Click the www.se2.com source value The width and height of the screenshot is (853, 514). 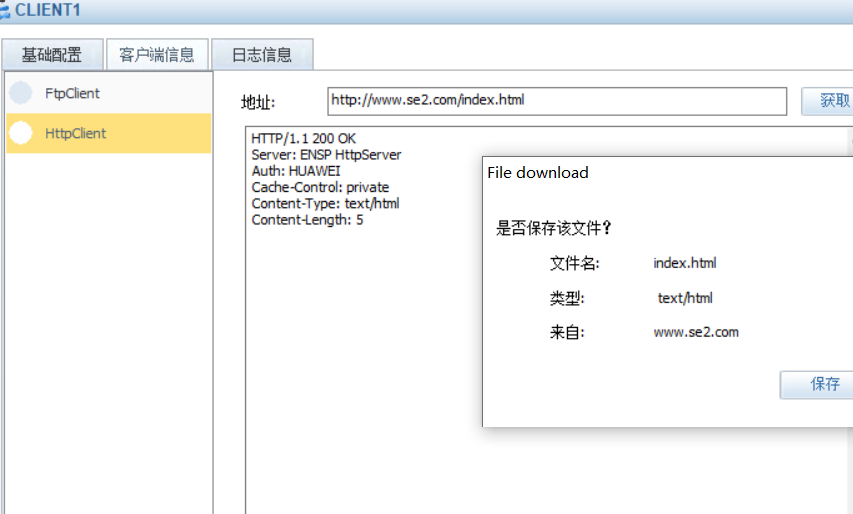pyautogui.click(x=696, y=332)
